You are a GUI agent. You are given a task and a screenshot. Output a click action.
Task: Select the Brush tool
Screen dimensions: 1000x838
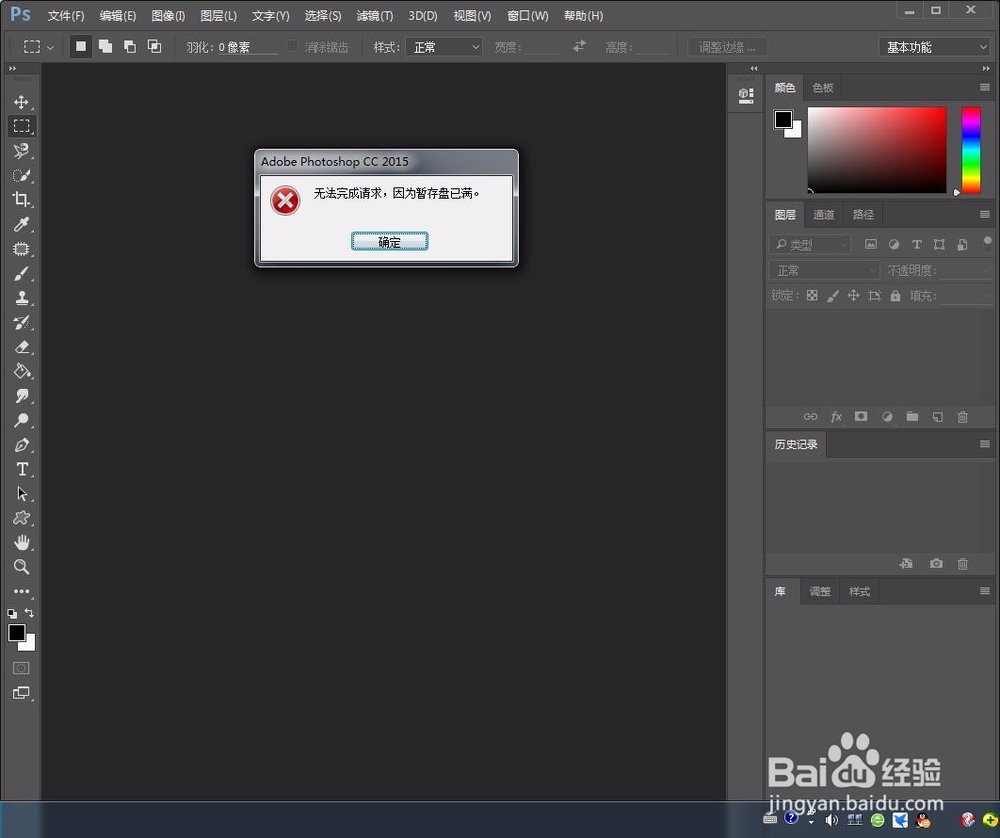tap(21, 274)
